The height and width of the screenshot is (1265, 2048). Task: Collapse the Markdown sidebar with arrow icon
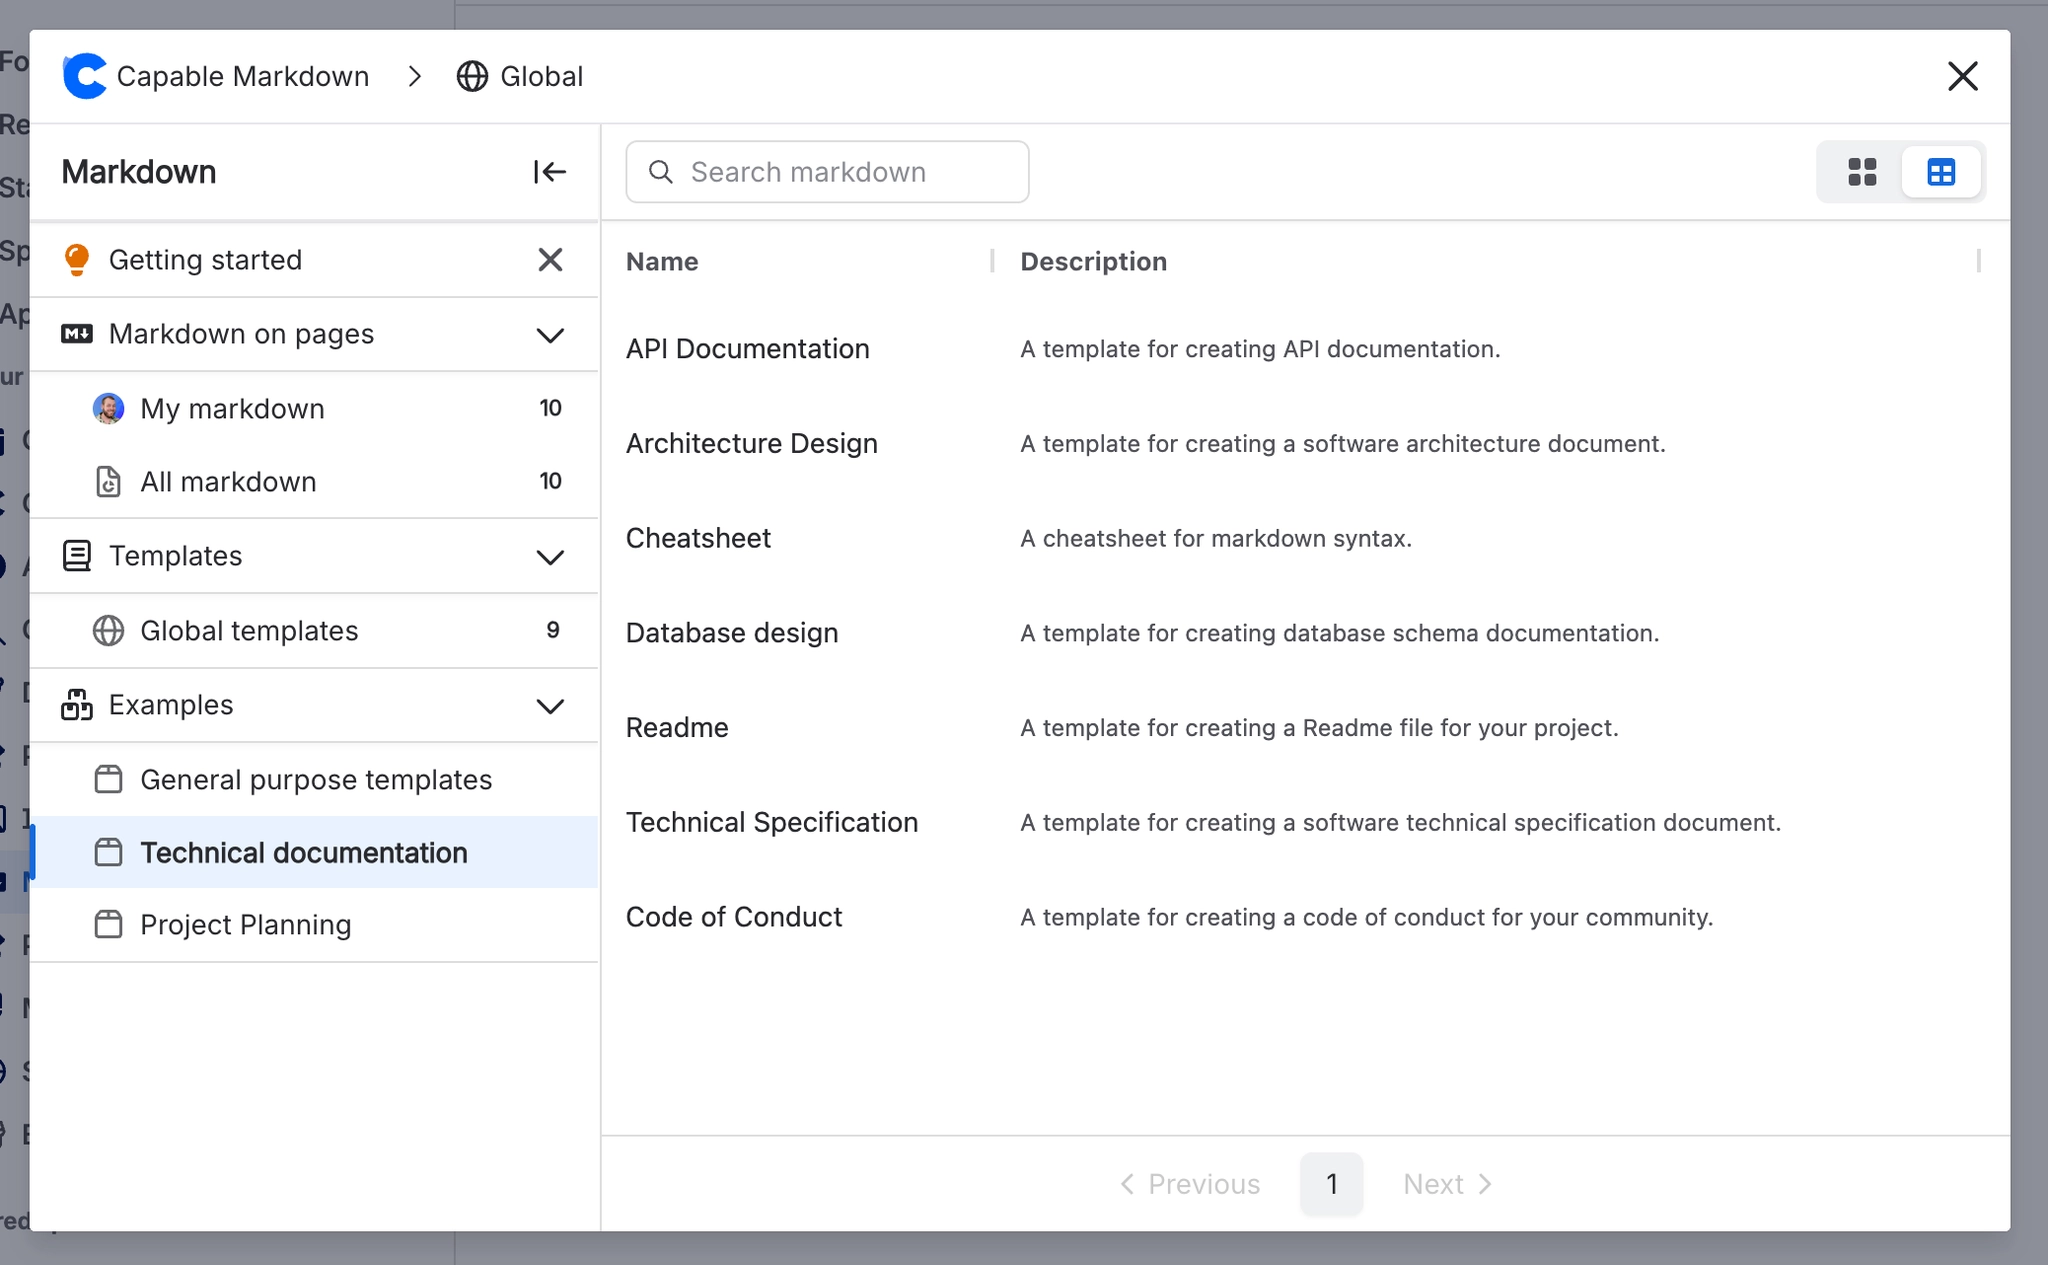click(549, 172)
